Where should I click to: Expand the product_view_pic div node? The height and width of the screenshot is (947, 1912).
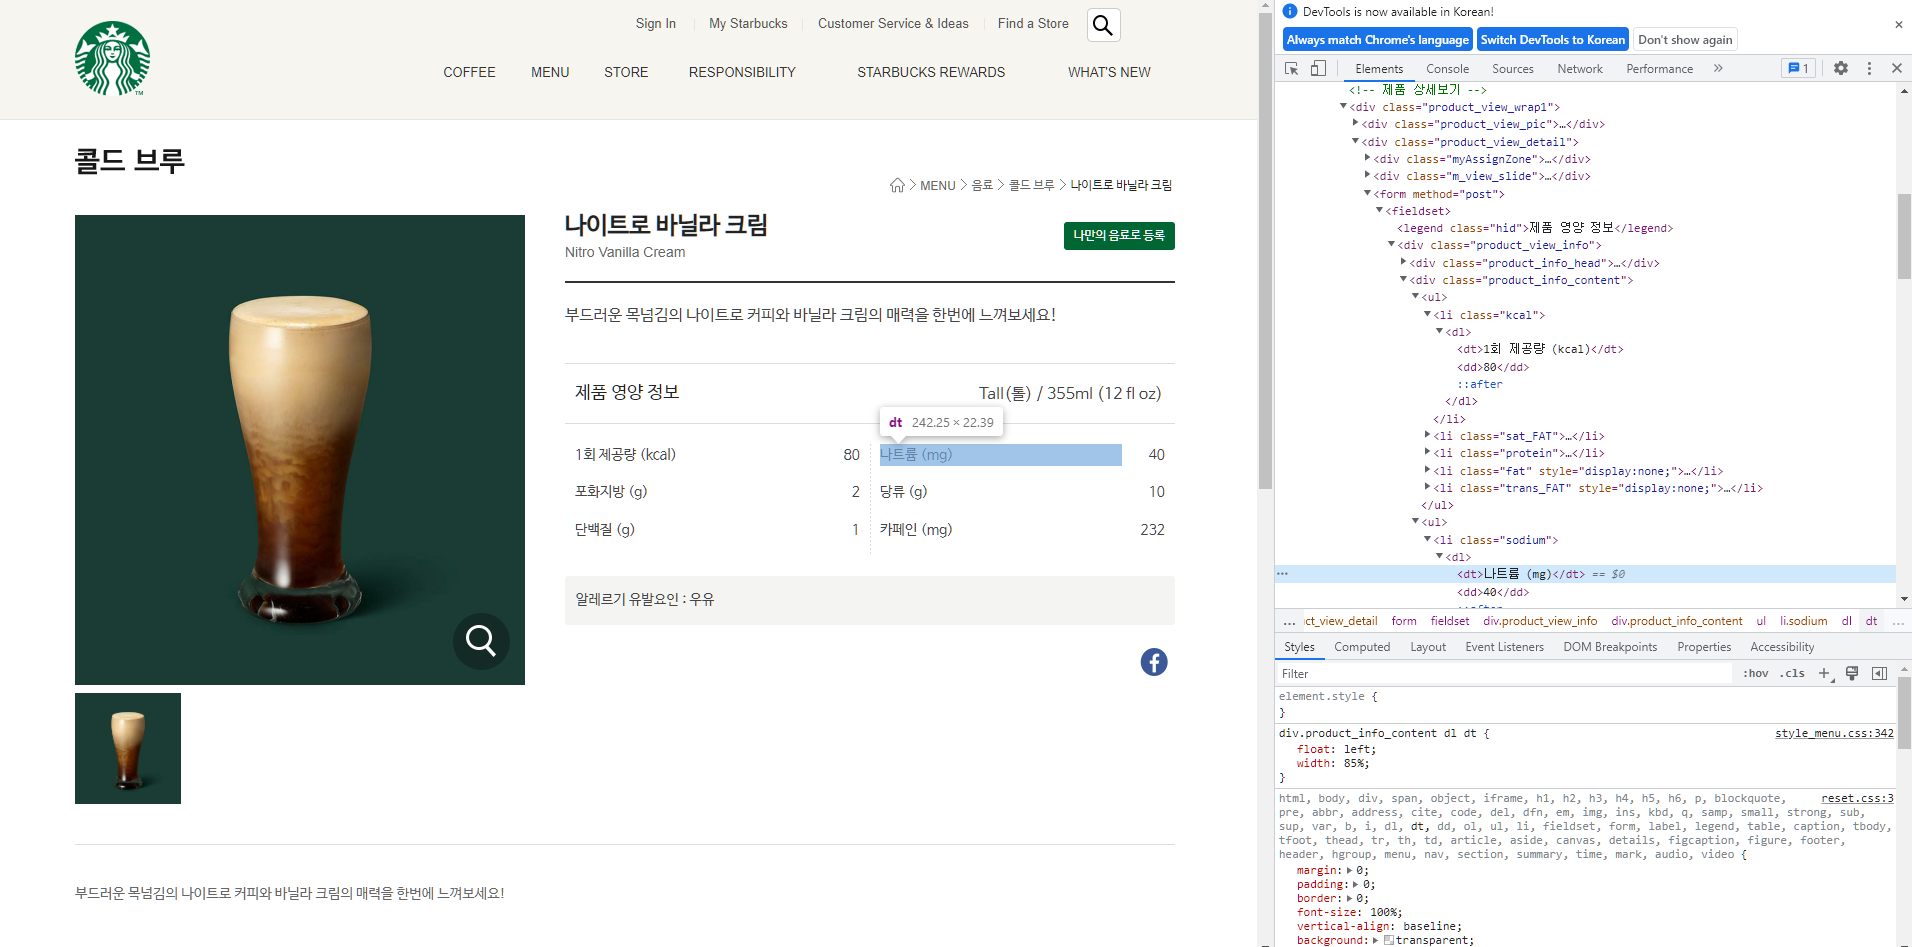pos(1355,123)
